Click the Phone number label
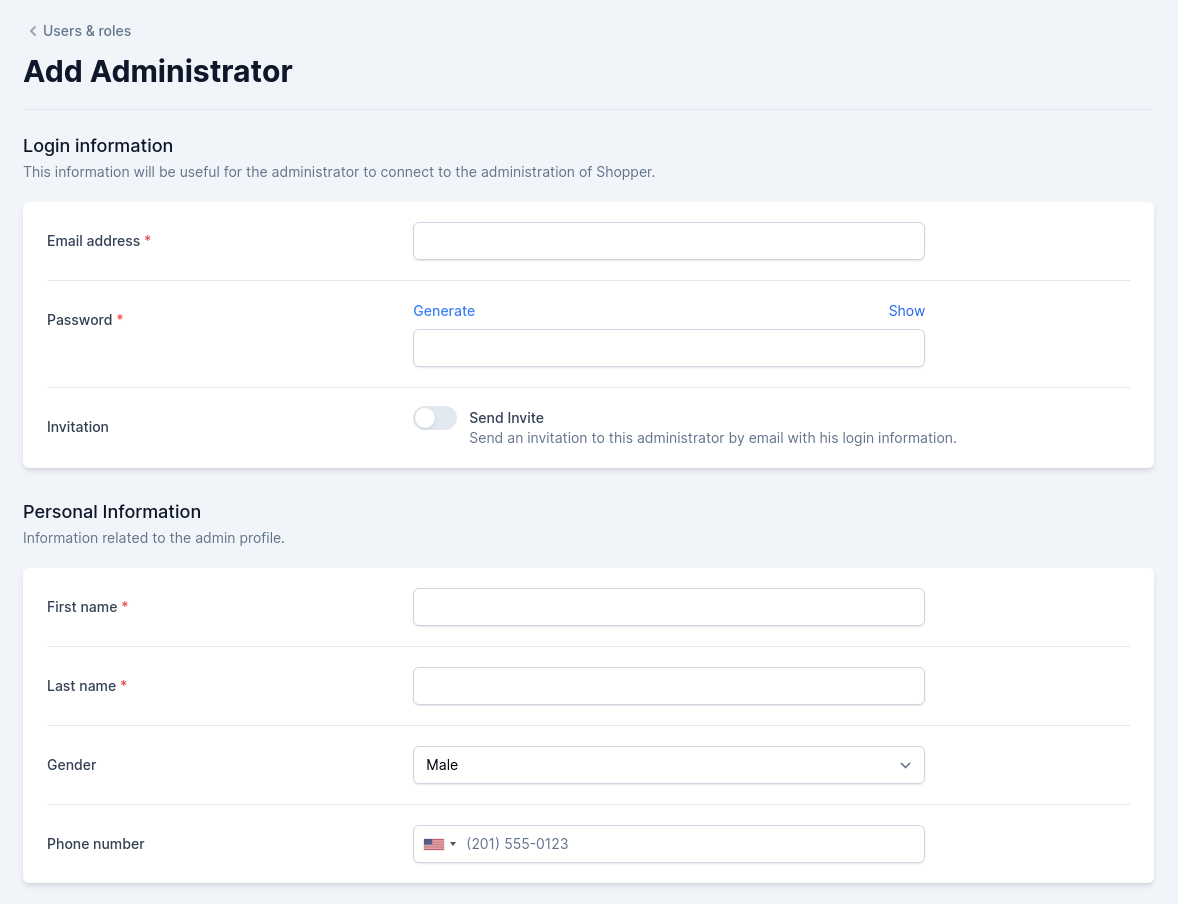The width and height of the screenshot is (1178, 904). pos(95,844)
